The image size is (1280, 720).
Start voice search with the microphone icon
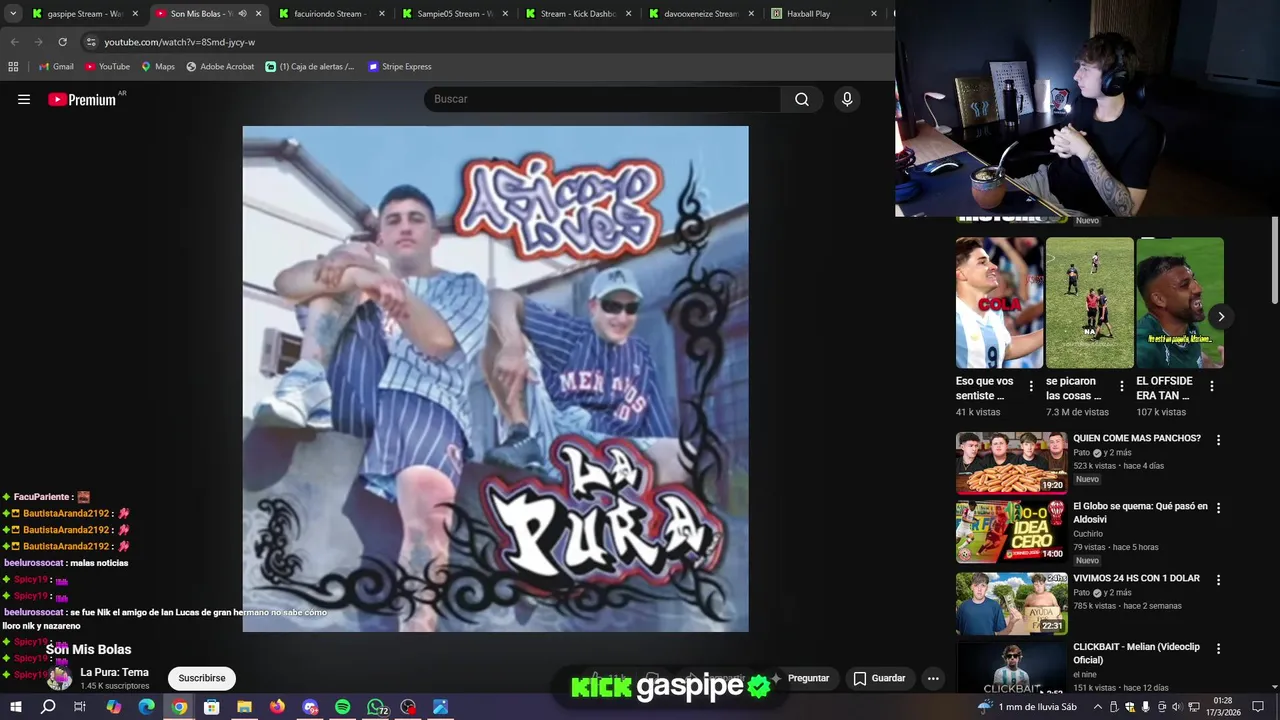[x=847, y=99]
